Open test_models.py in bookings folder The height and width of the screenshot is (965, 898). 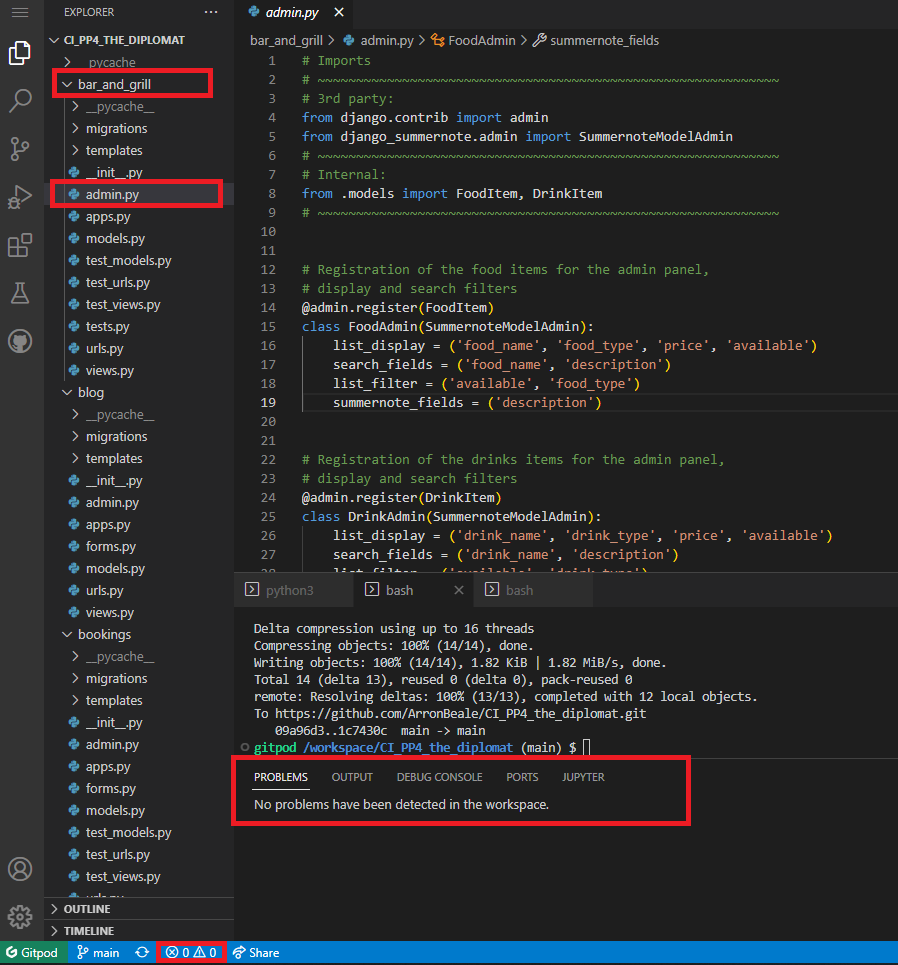(128, 833)
